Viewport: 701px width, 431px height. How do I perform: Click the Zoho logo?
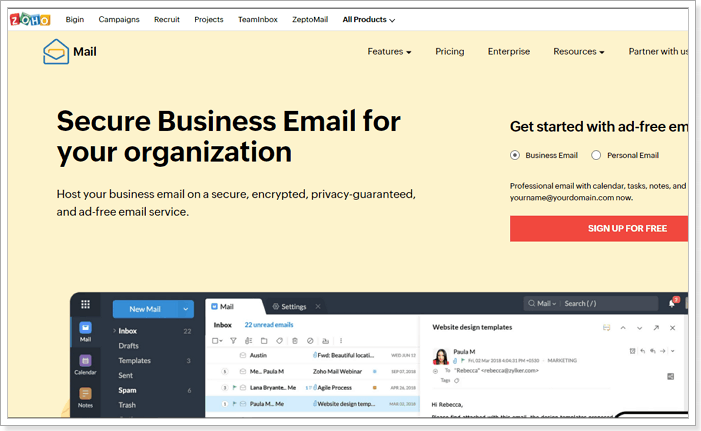pyautogui.click(x=30, y=19)
